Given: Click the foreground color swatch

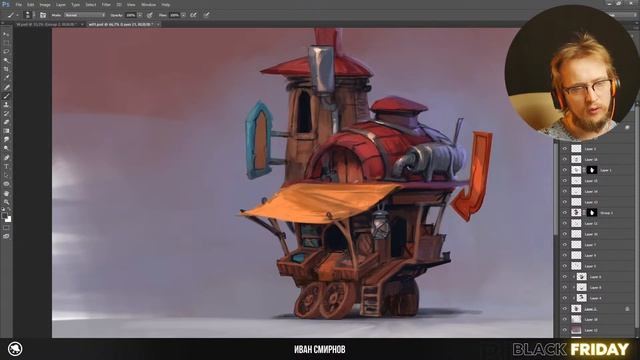Looking at the screenshot, I should (x=4, y=215).
